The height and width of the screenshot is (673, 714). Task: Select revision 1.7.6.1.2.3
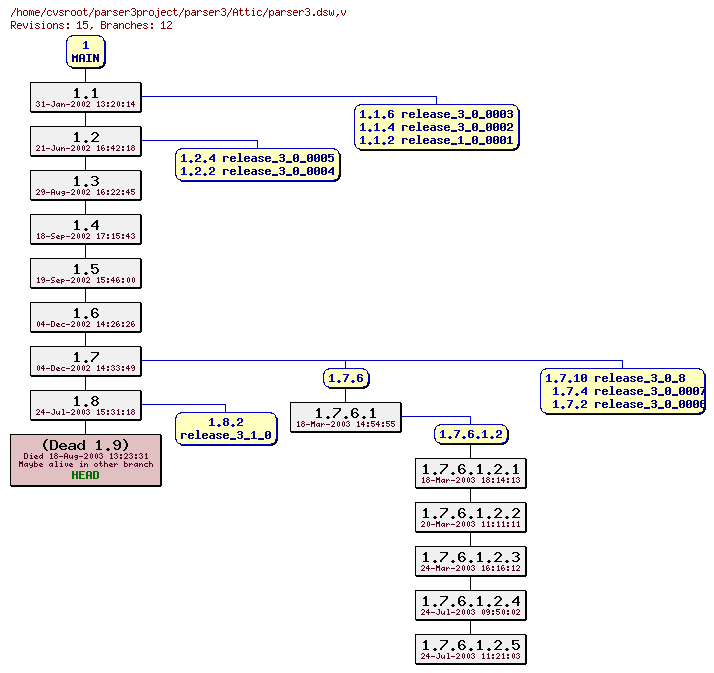click(x=471, y=561)
